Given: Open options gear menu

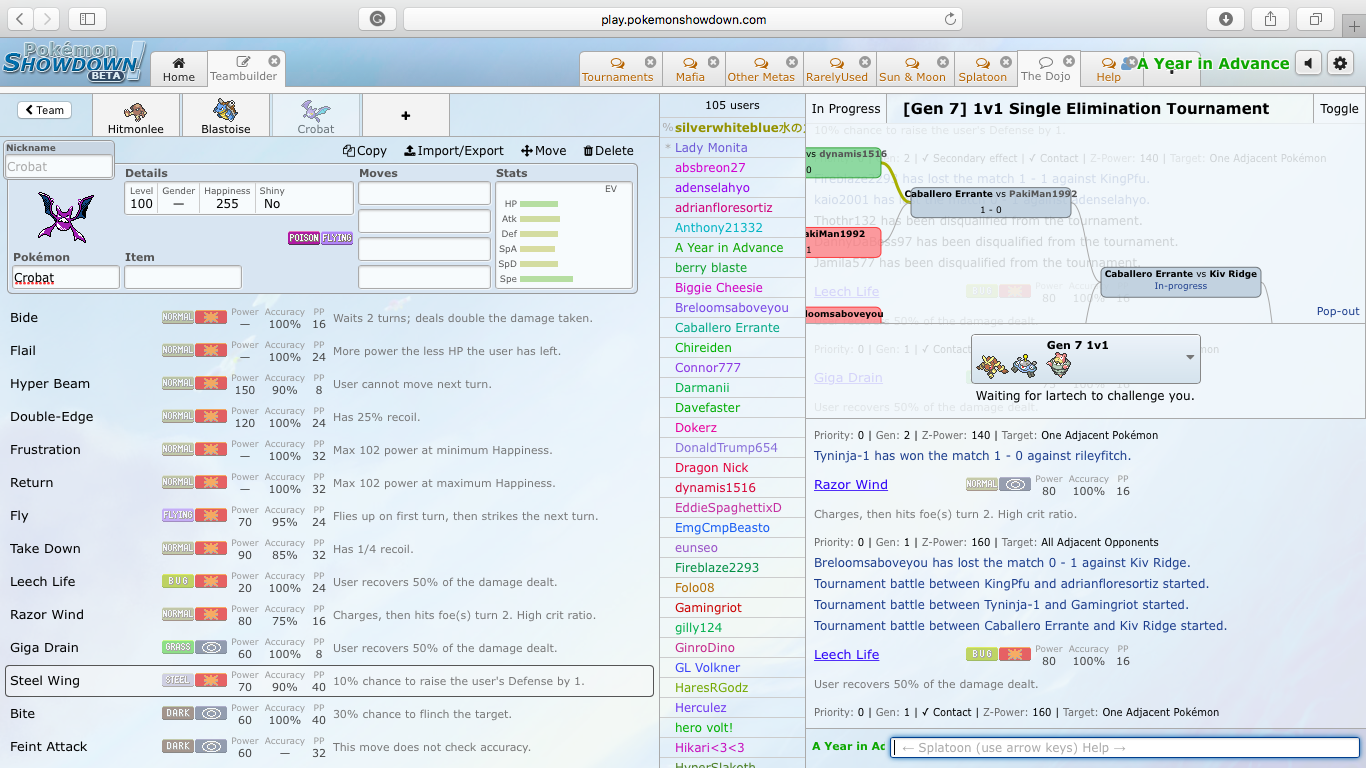Looking at the screenshot, I should tap(1341, 63).
